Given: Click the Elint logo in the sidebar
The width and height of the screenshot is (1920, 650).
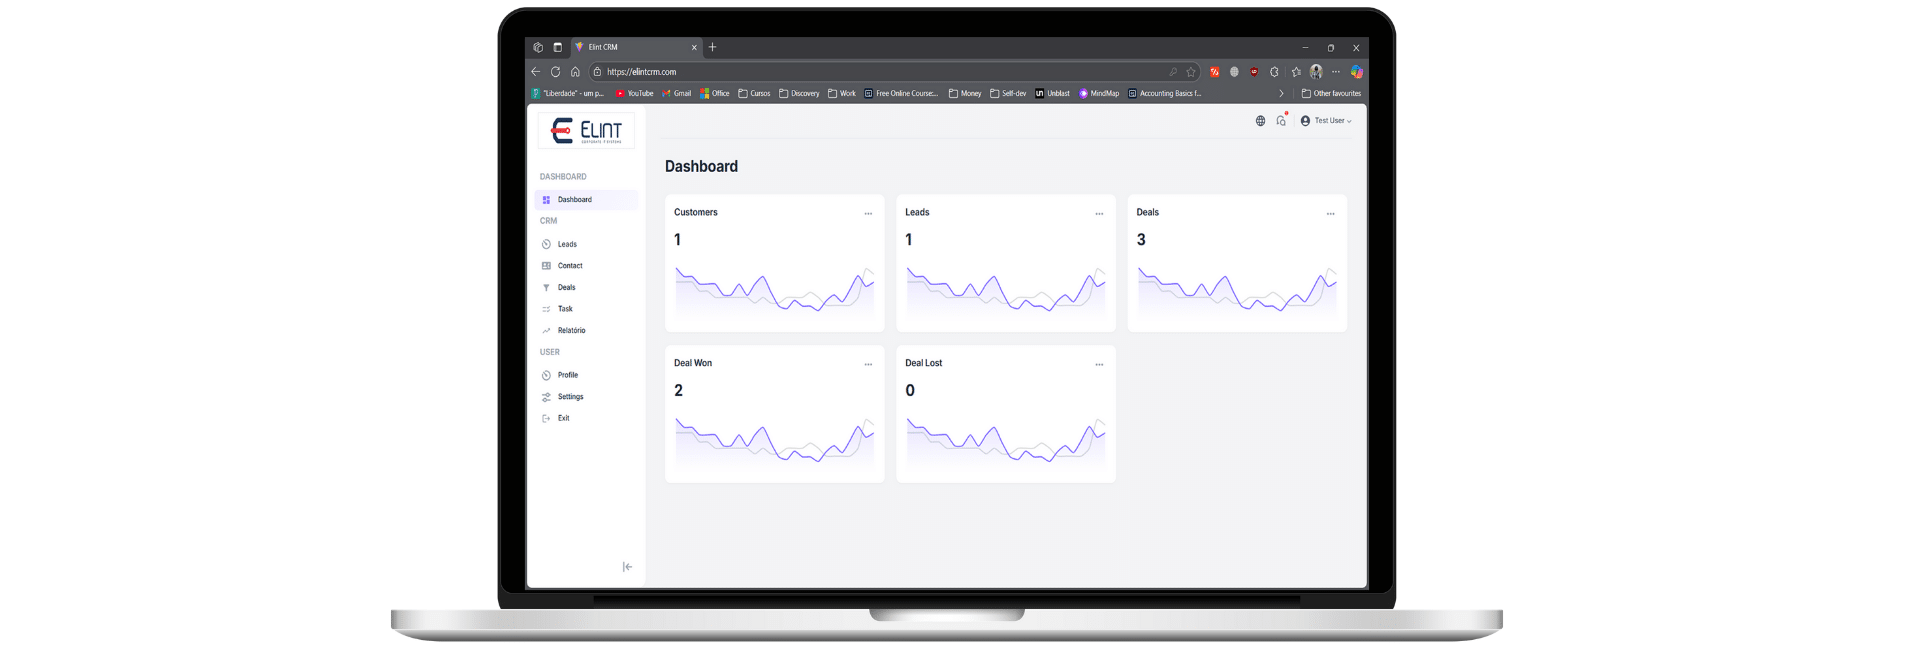Looking at the screenshot, I should [x=587, y=131].
